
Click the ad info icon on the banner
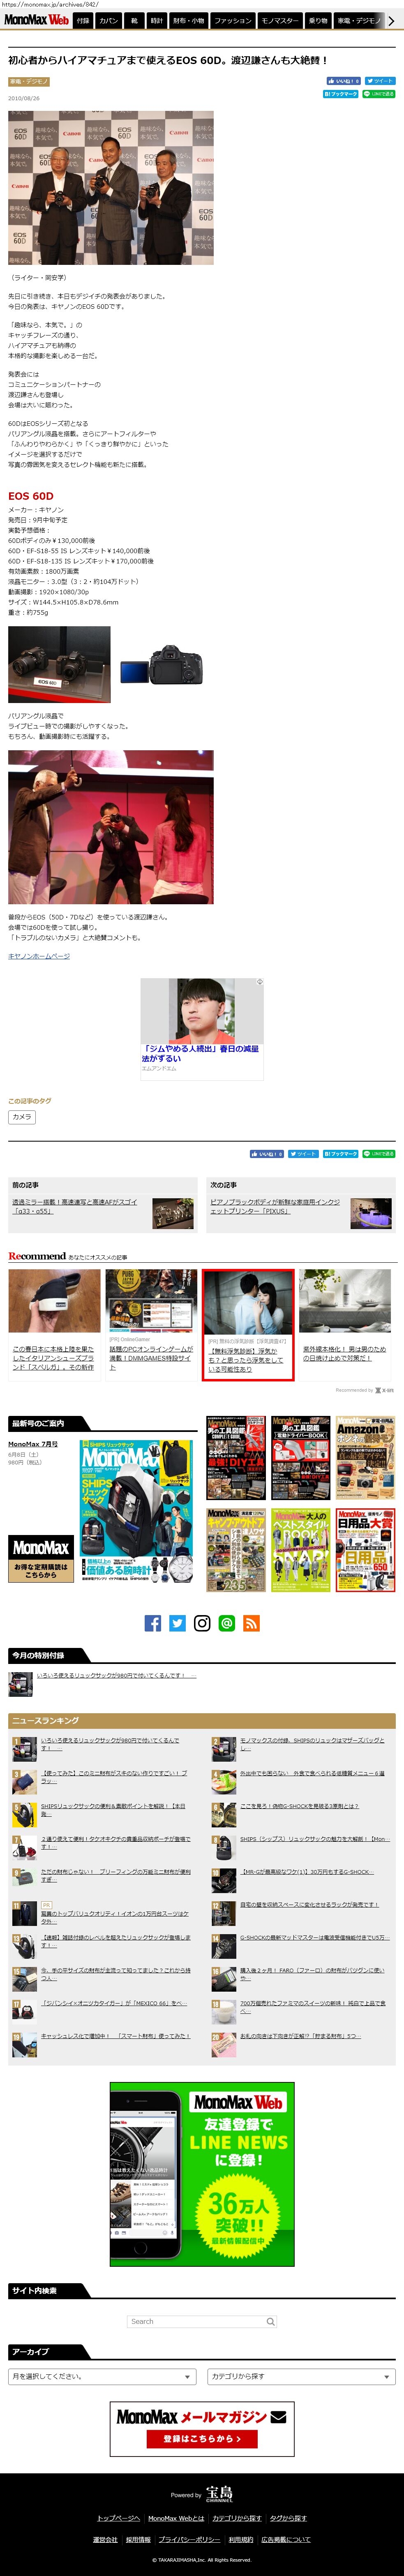click(x=260, y=982)
